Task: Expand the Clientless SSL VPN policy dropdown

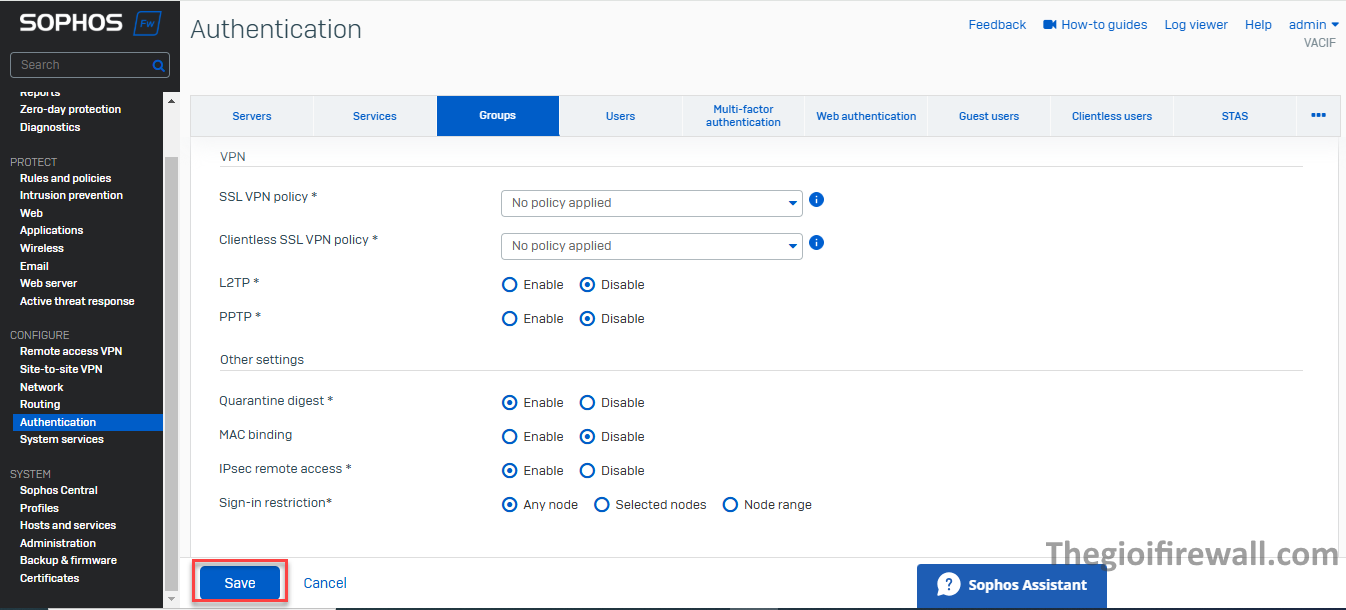Action: tap(651, 246)
